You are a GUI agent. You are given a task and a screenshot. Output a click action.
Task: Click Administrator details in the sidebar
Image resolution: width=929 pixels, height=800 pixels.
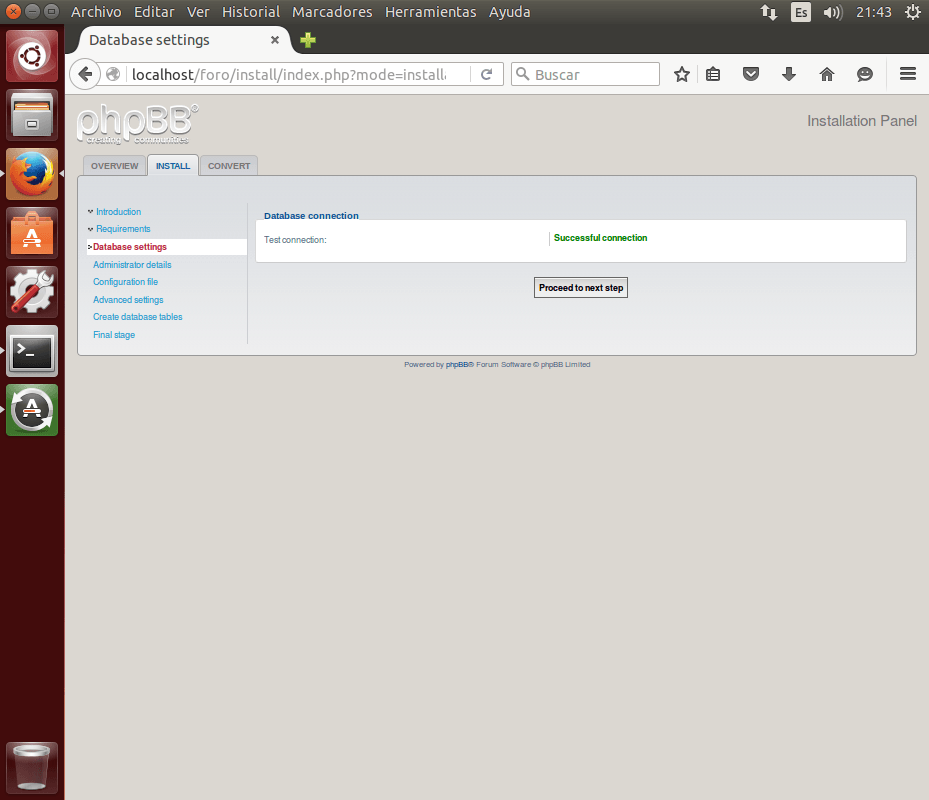(132, 264)
